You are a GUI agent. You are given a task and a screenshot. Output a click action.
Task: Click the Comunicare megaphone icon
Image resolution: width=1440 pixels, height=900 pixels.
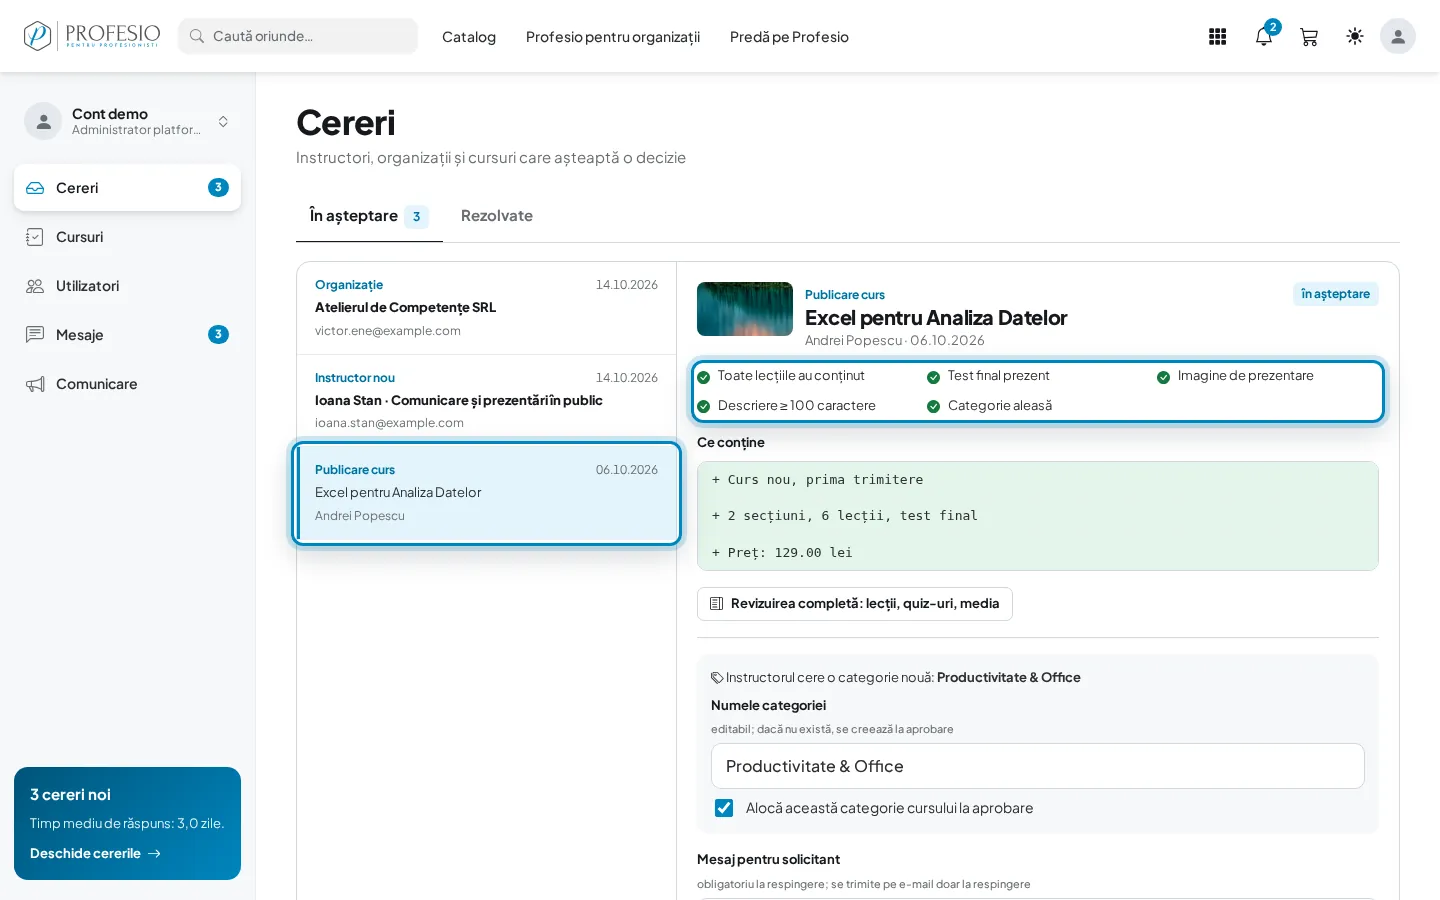click(x=35, y=384)
